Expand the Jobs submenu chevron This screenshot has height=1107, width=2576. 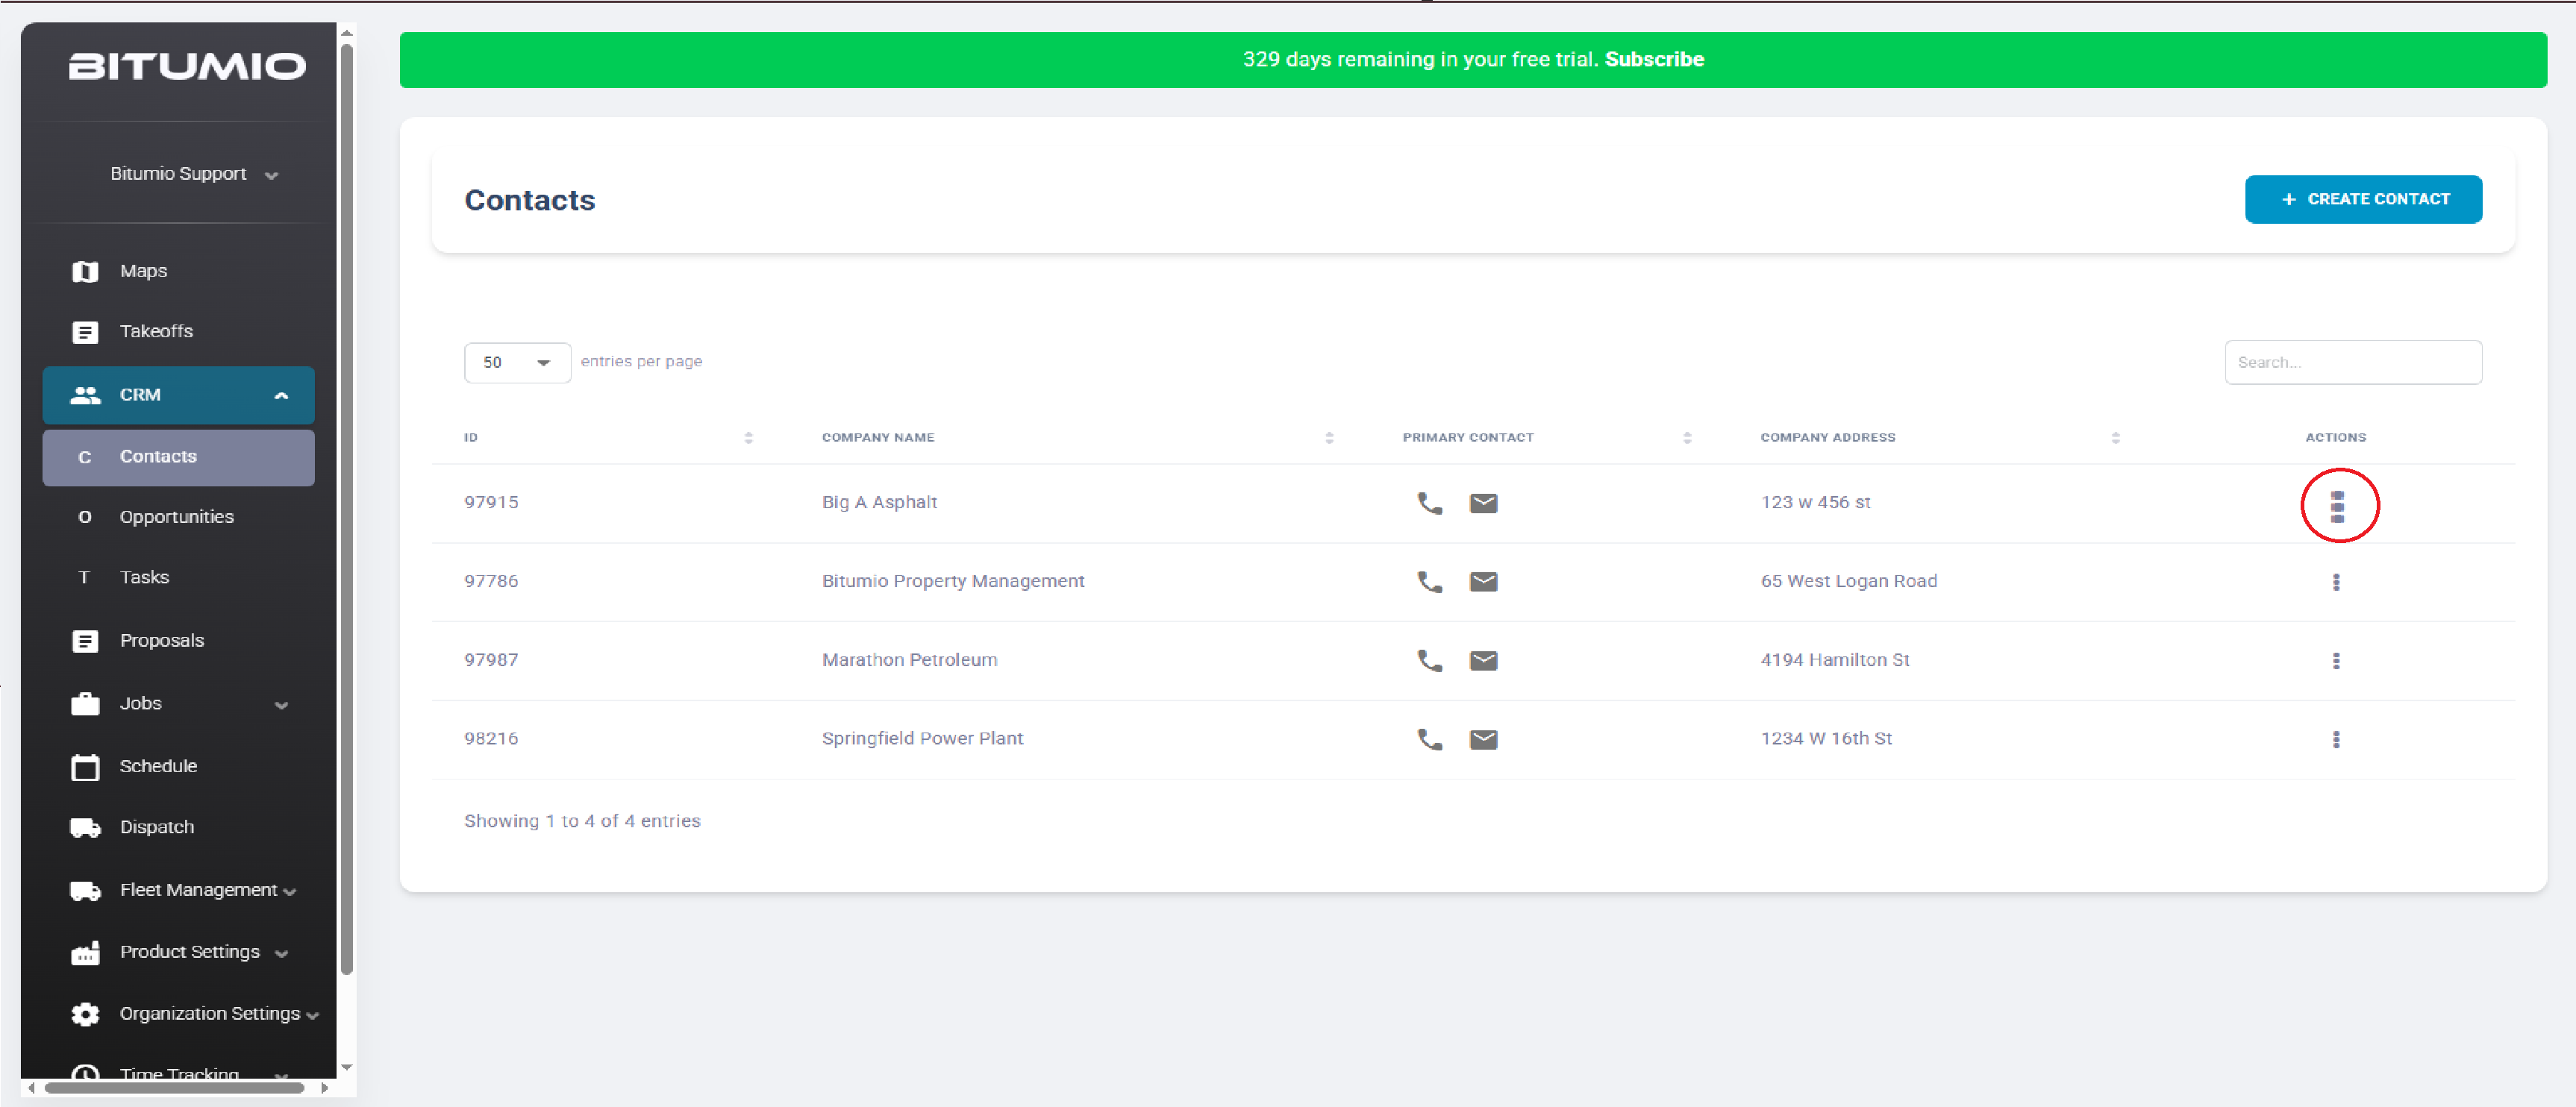click(281, 705)
